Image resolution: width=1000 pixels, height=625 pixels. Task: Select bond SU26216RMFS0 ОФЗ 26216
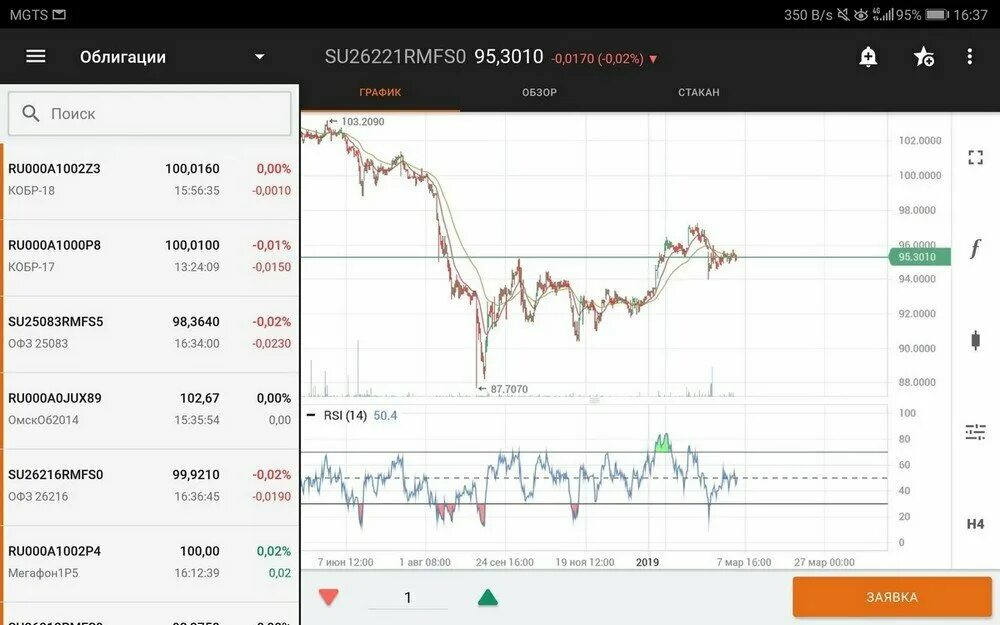tap(150, 486)
